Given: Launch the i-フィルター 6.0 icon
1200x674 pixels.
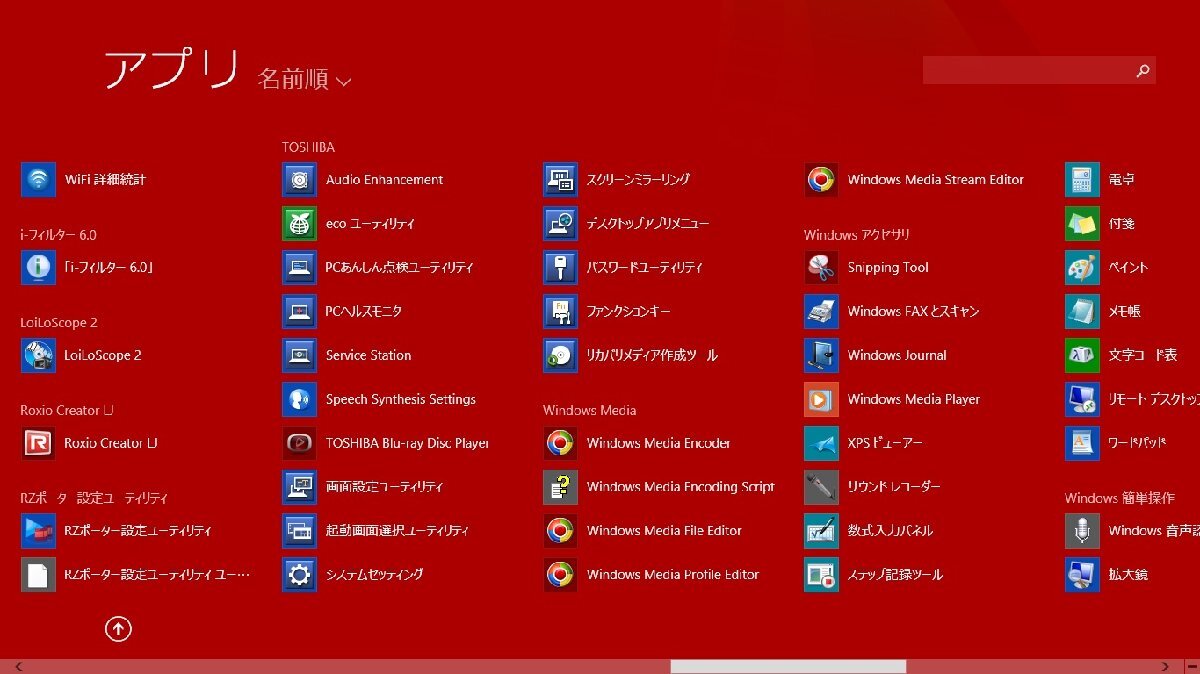Looking at the screenshot, I should click(x=38, y=268).
